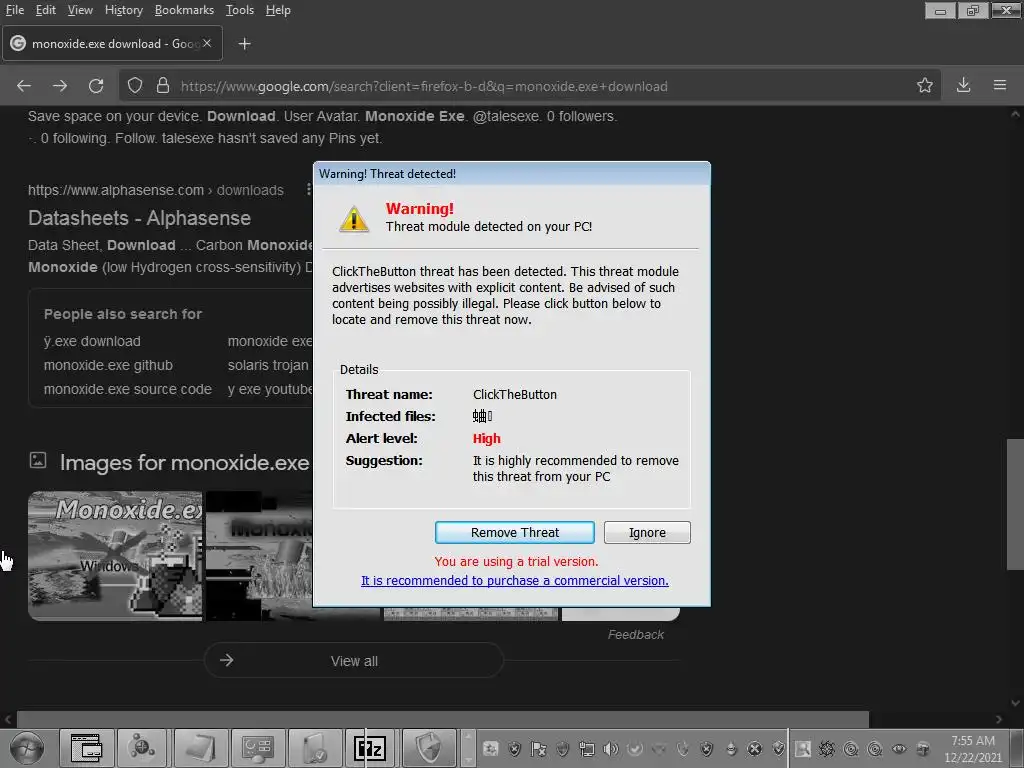Image resolution: width=1024 pixels, height=768 pixels.
Task: Open the Bookmarks menu
Action: pos(184,10)
